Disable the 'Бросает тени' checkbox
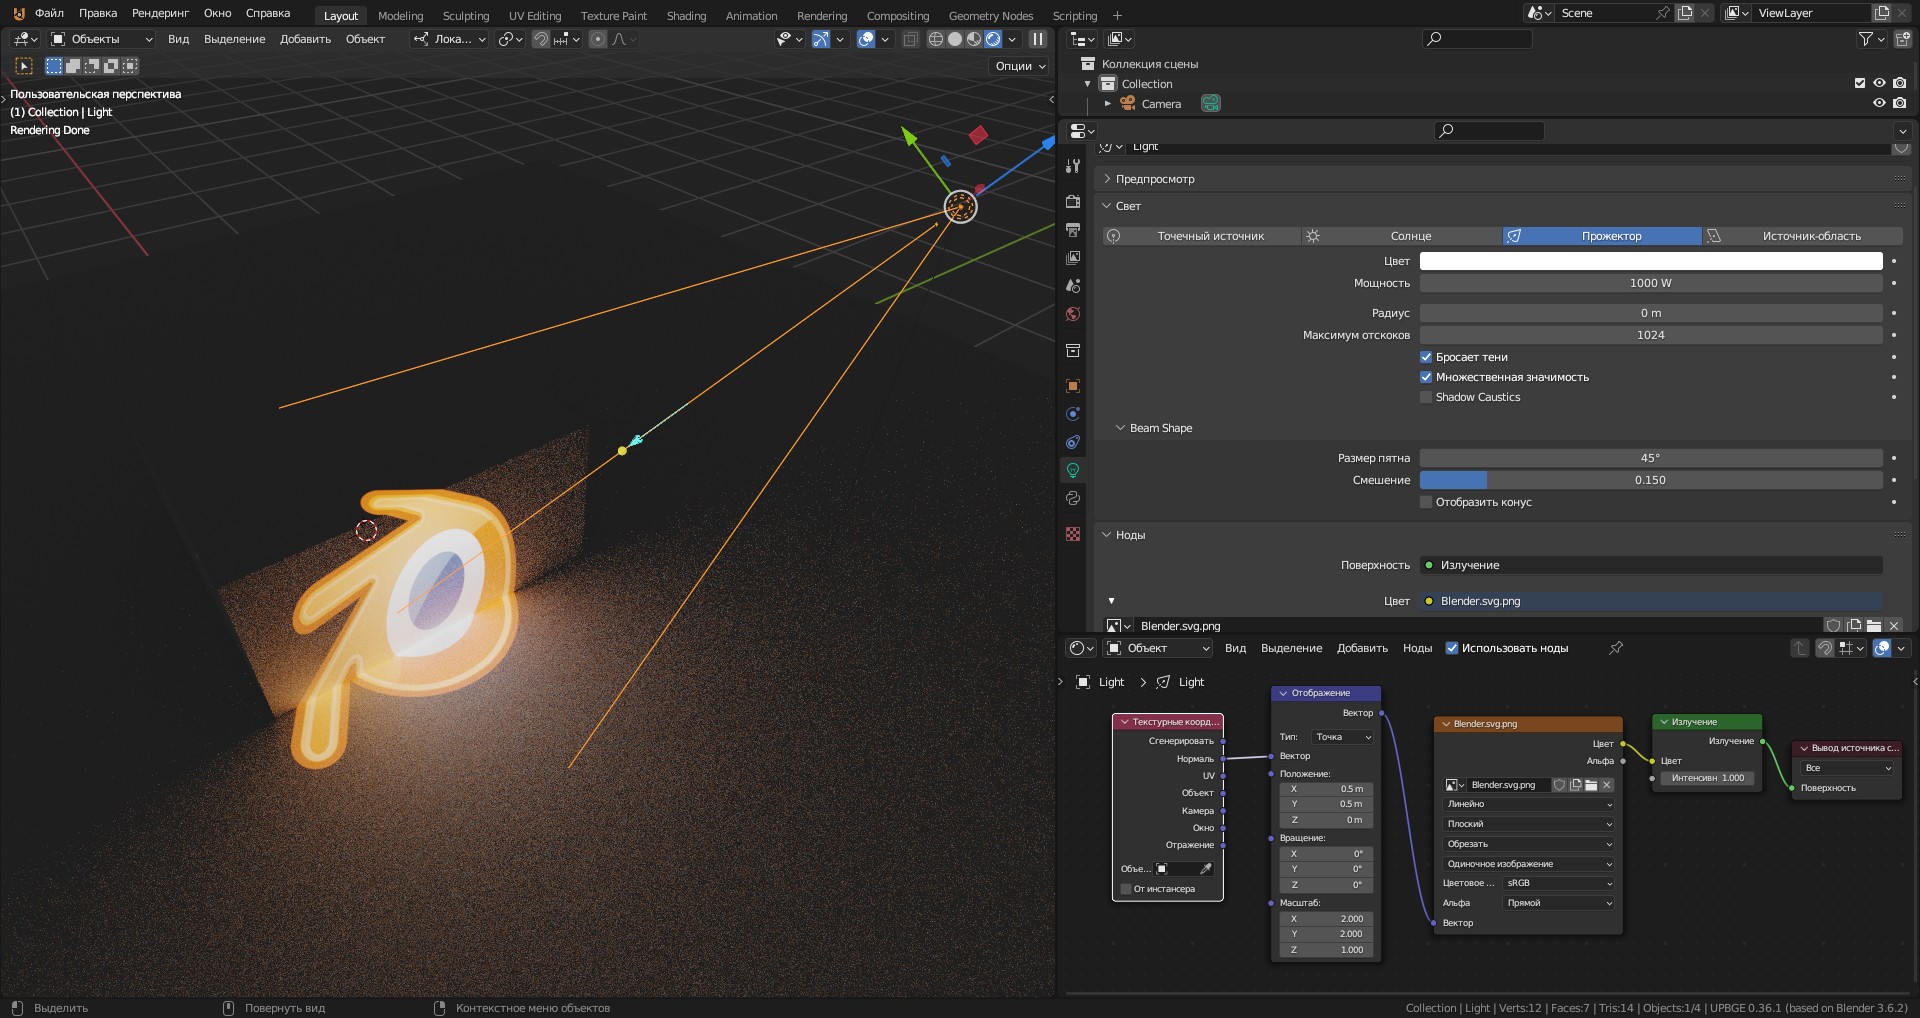 click(x=1426, y=357)
